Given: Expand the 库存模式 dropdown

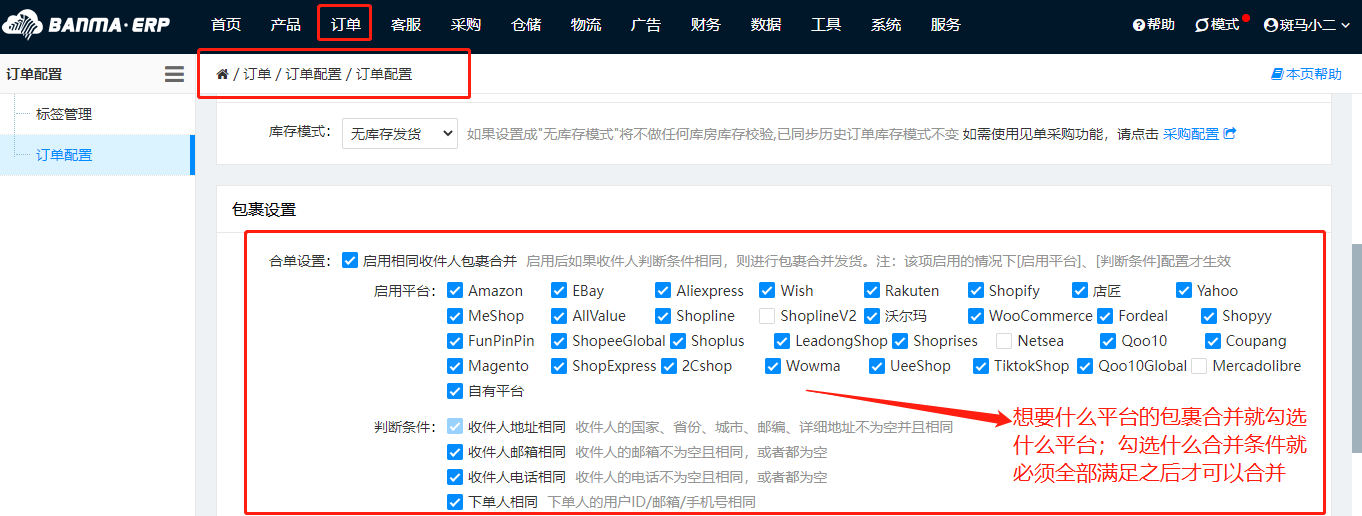Looking at the screenshot, I should pos(399,133).
